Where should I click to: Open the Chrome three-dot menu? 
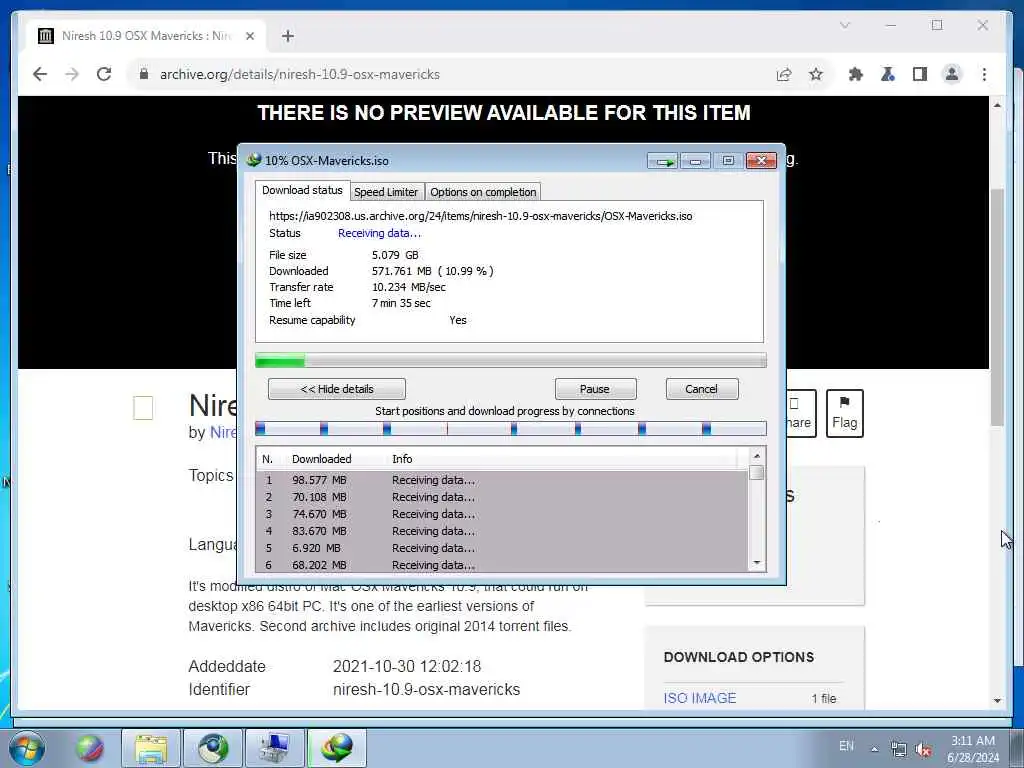tap(984, 74)
